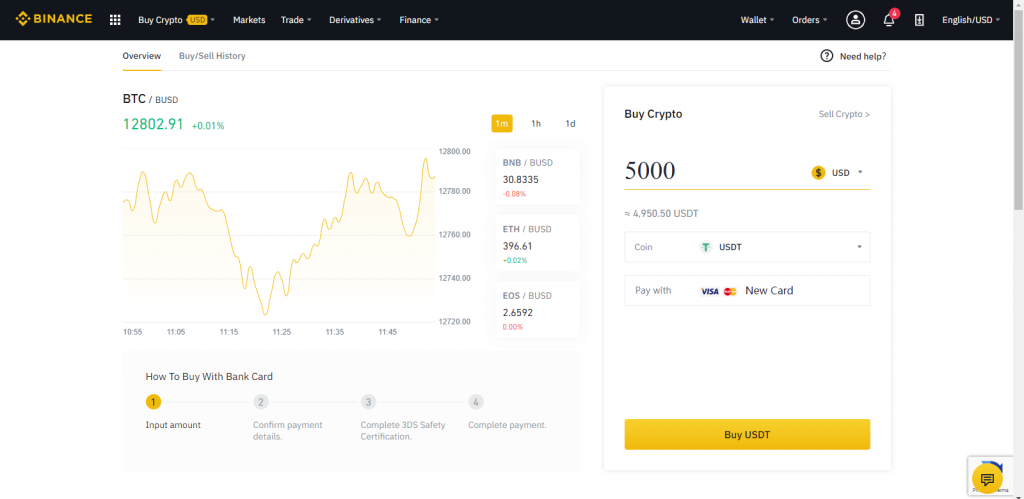Select the 1h chart interval
1024x499 pixels.
(536, 123)
